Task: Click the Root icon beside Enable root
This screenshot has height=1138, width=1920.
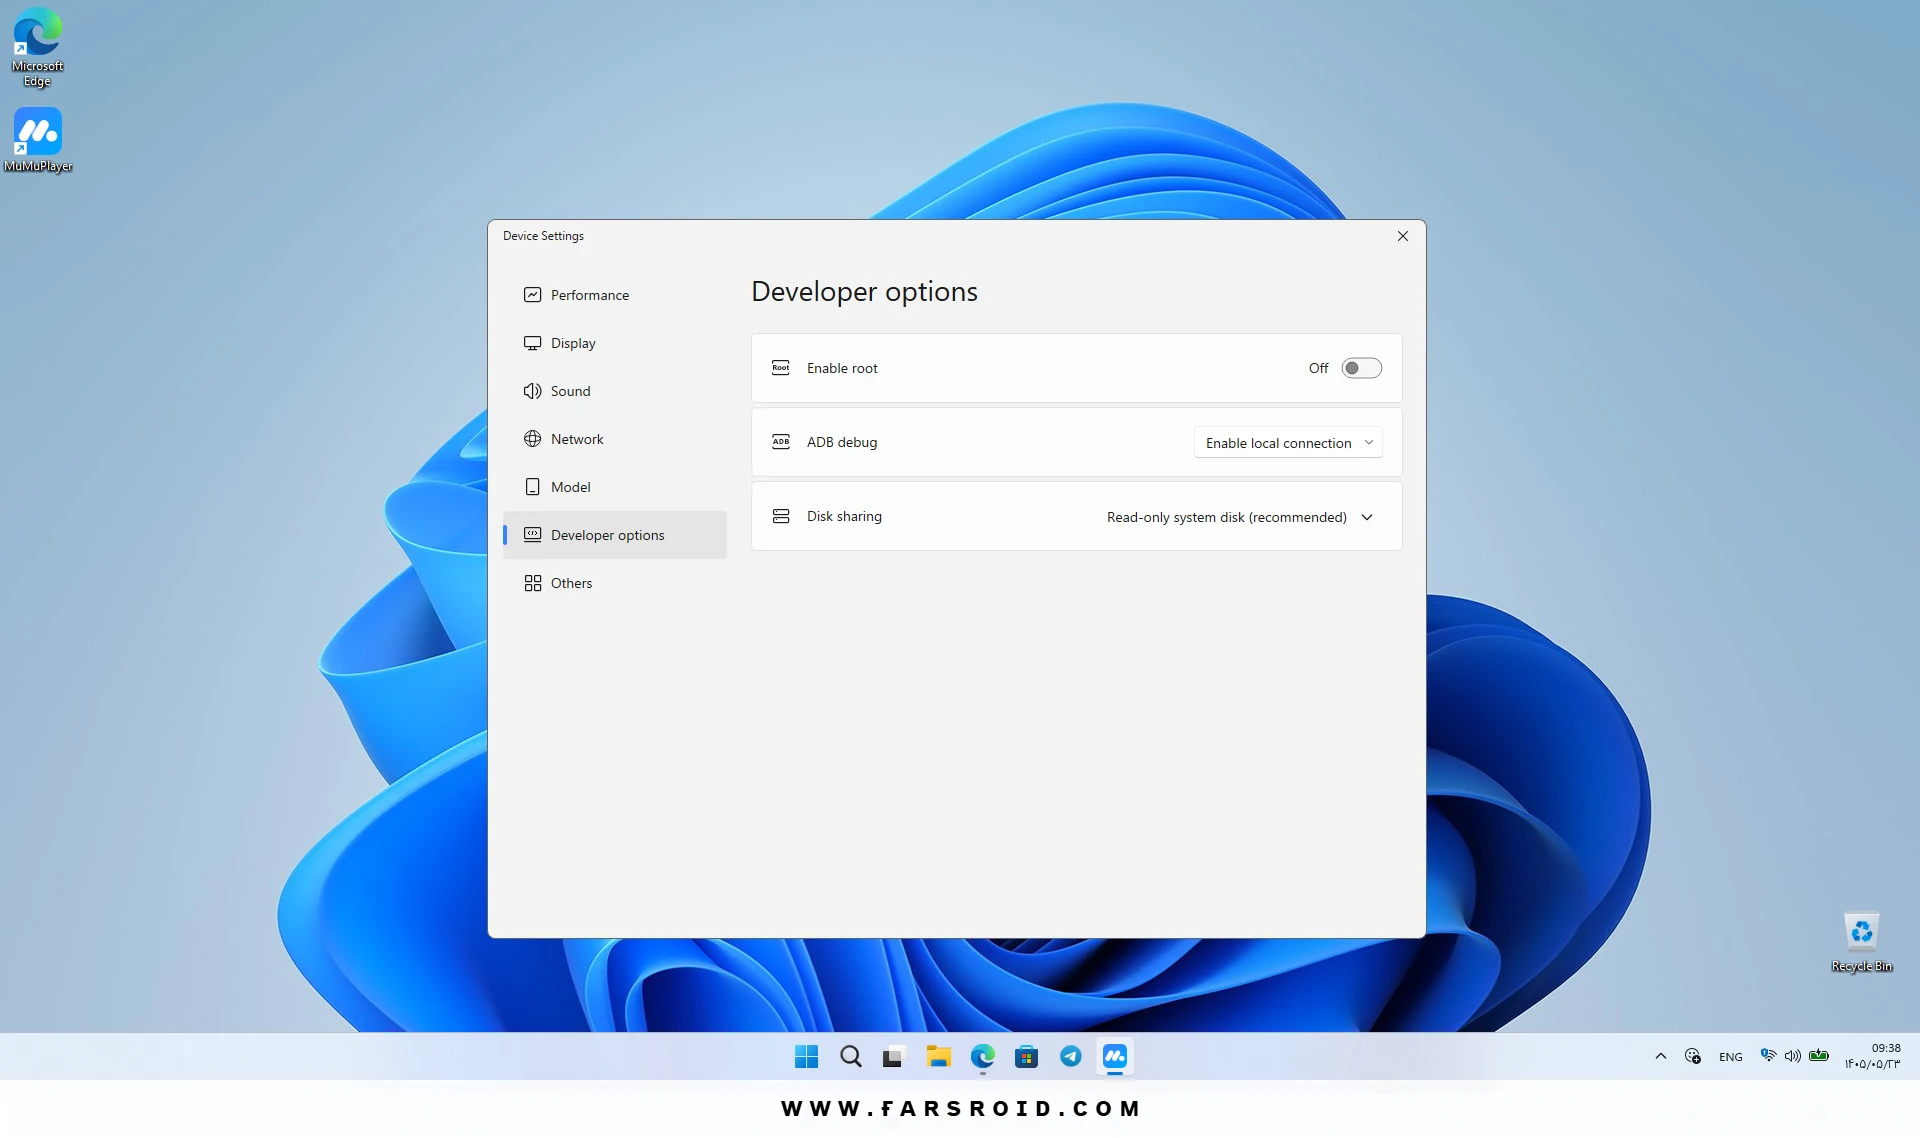Action: pos(781,368)
